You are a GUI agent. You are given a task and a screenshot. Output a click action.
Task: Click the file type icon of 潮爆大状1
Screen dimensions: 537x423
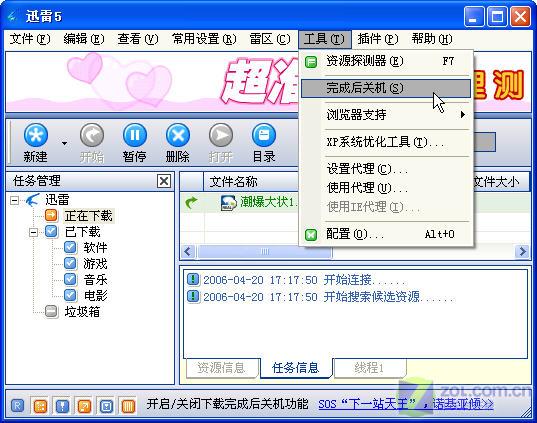pyautogui.click(x=228, y=203)
